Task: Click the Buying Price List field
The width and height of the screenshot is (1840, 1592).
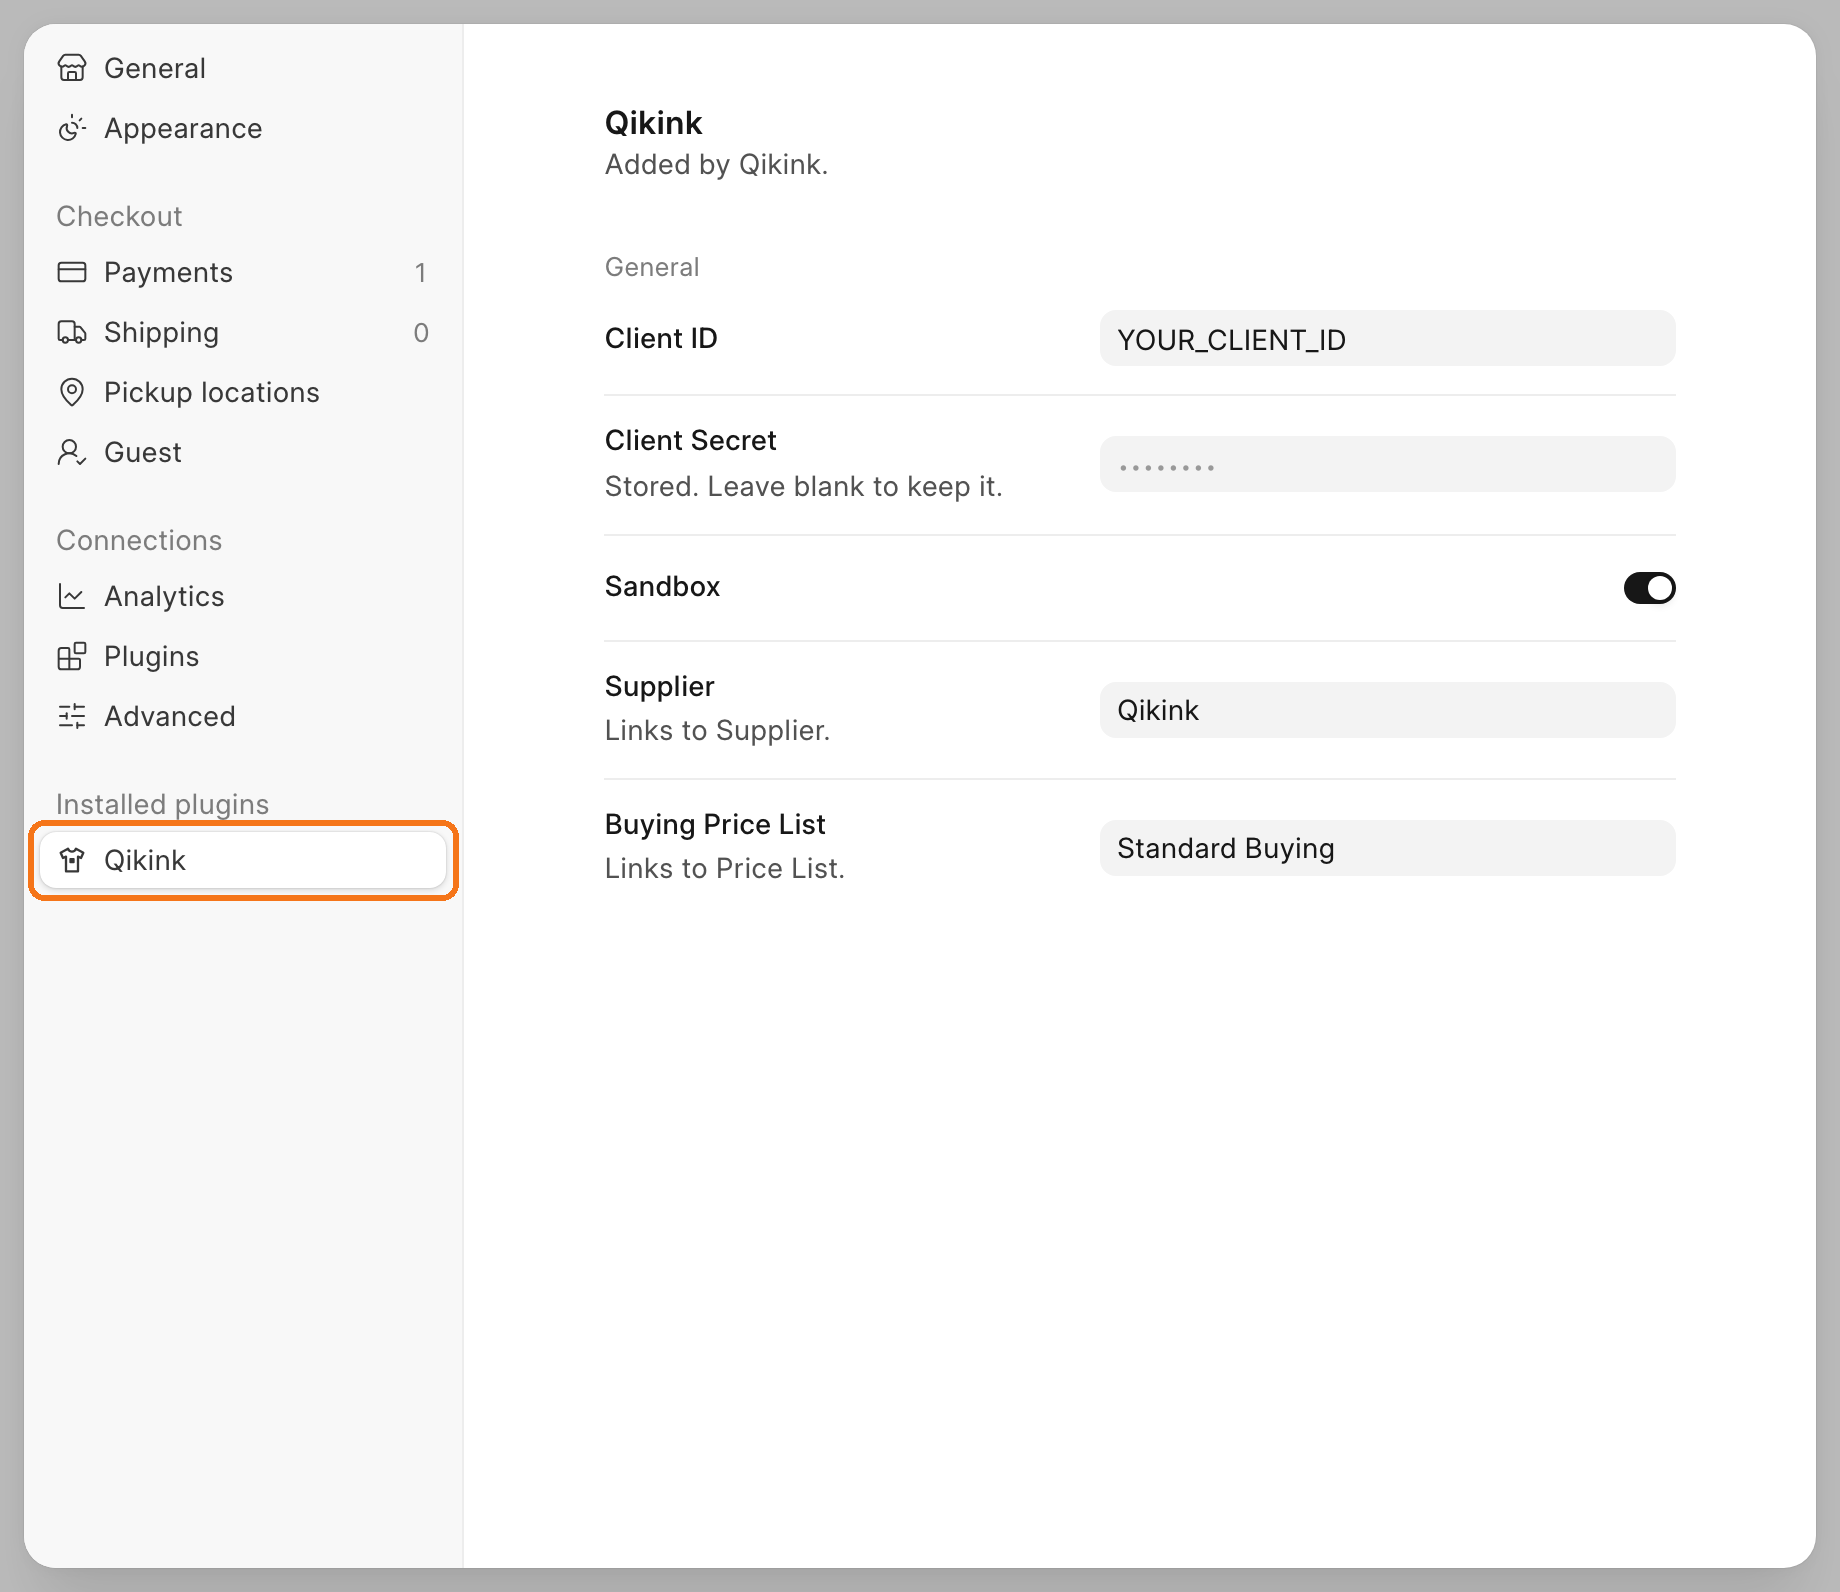Action: [x=1387, y=848]
